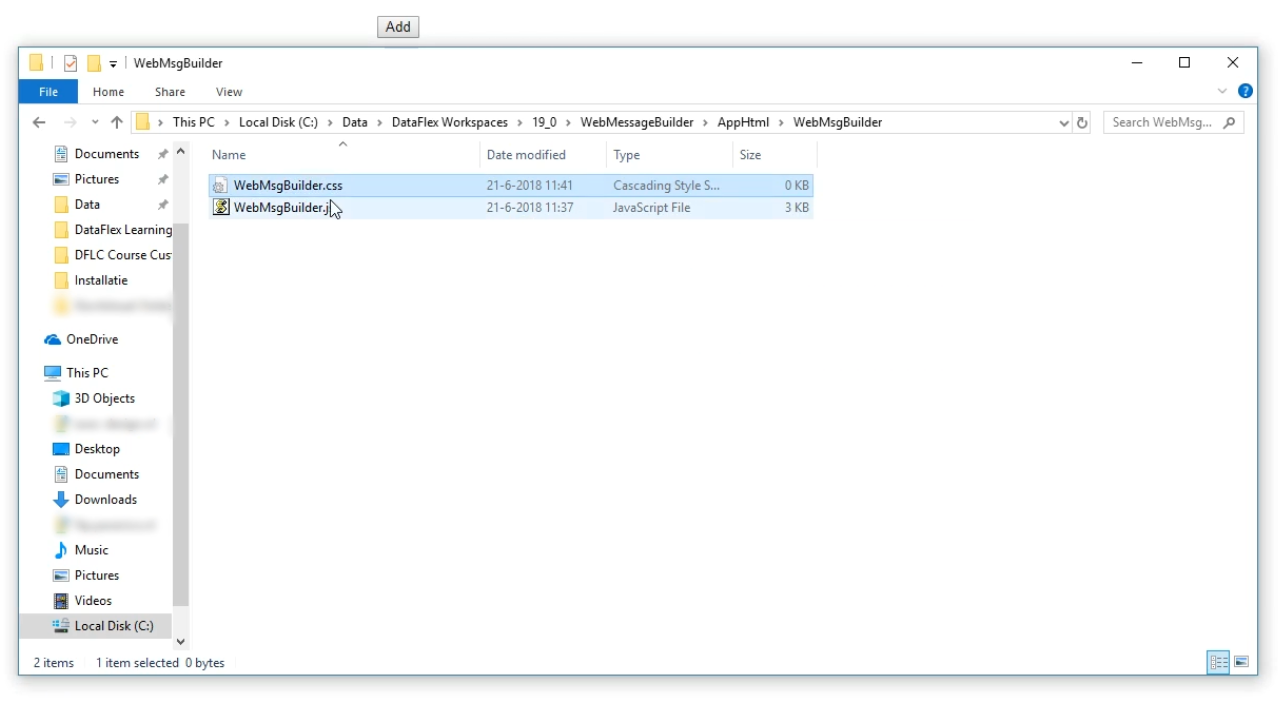Open the address bar history dropdown

pos(1063,123)
